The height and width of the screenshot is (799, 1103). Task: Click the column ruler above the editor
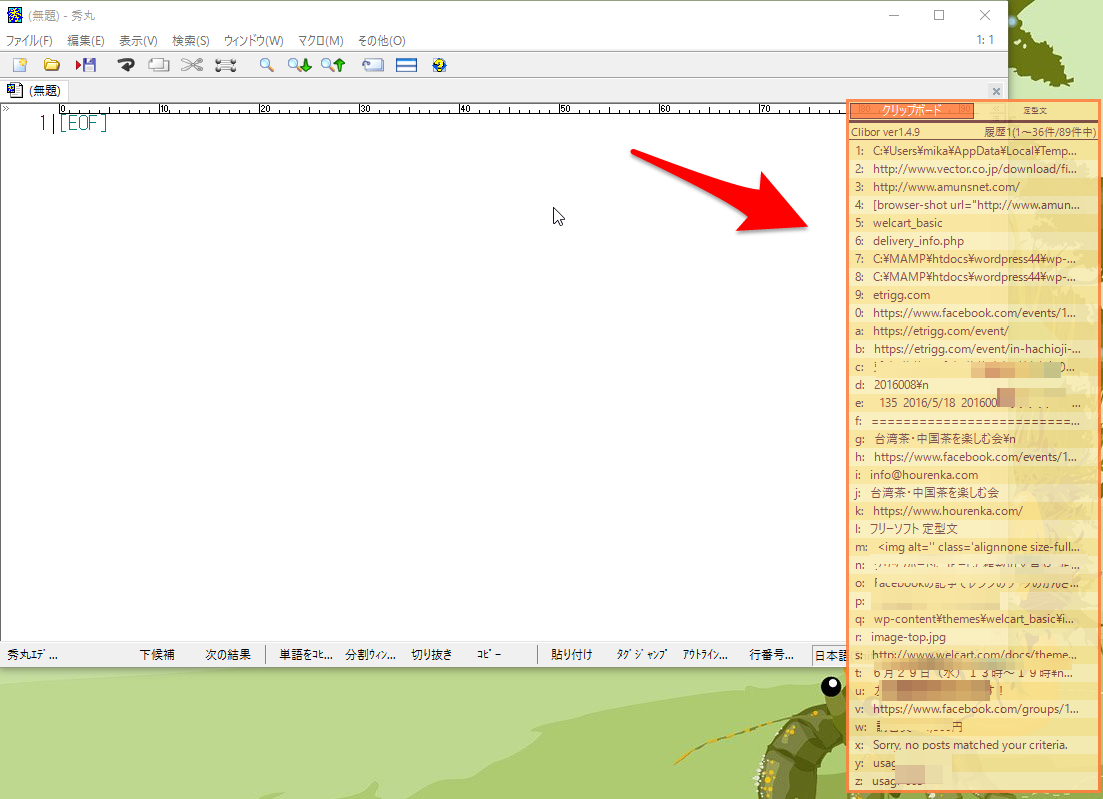tap(452, 109)
